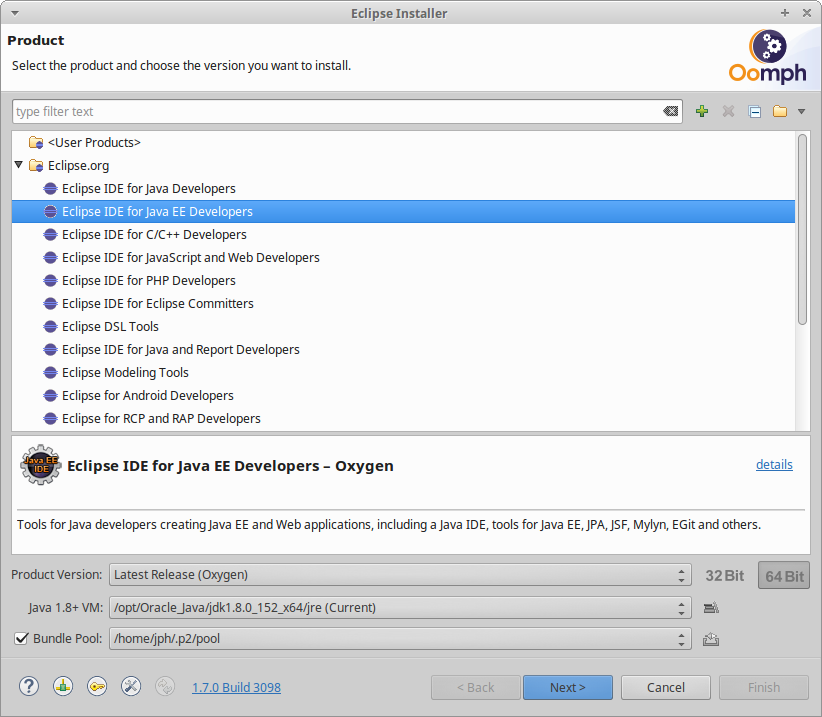Click the Finish button
The width and height of the screenshot is (822, 717).
point(764,687)
